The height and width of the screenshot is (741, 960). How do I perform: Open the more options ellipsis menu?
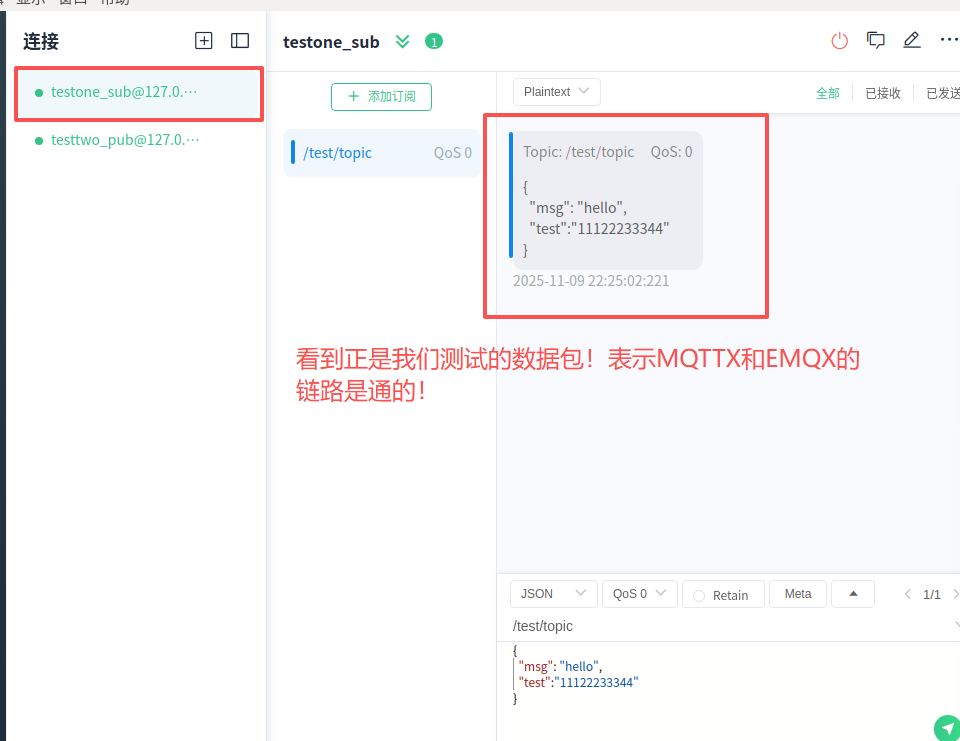tap(948, 41)
